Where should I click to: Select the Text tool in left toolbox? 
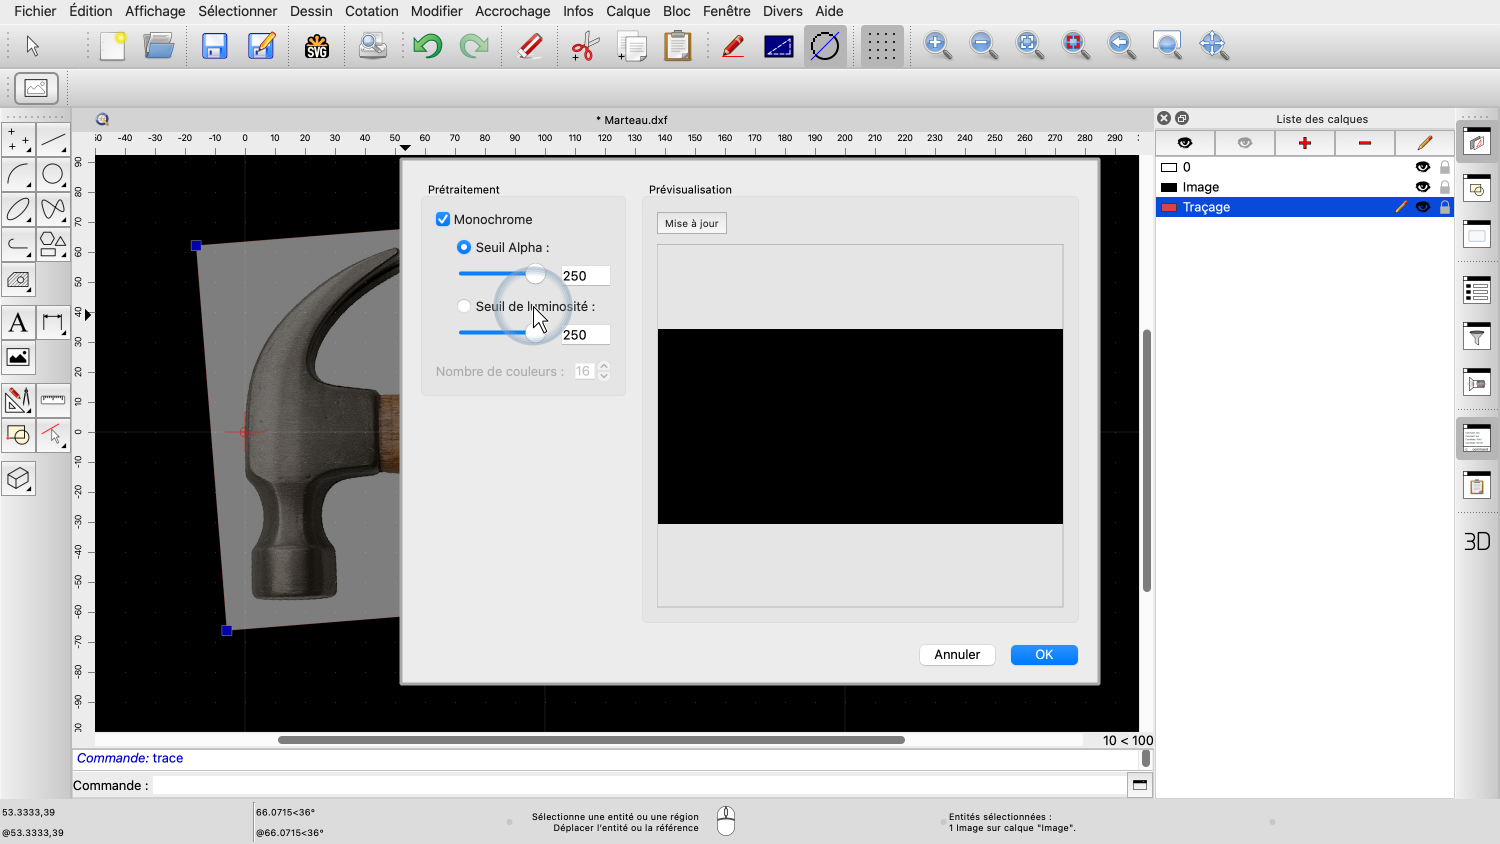(18, 323)
